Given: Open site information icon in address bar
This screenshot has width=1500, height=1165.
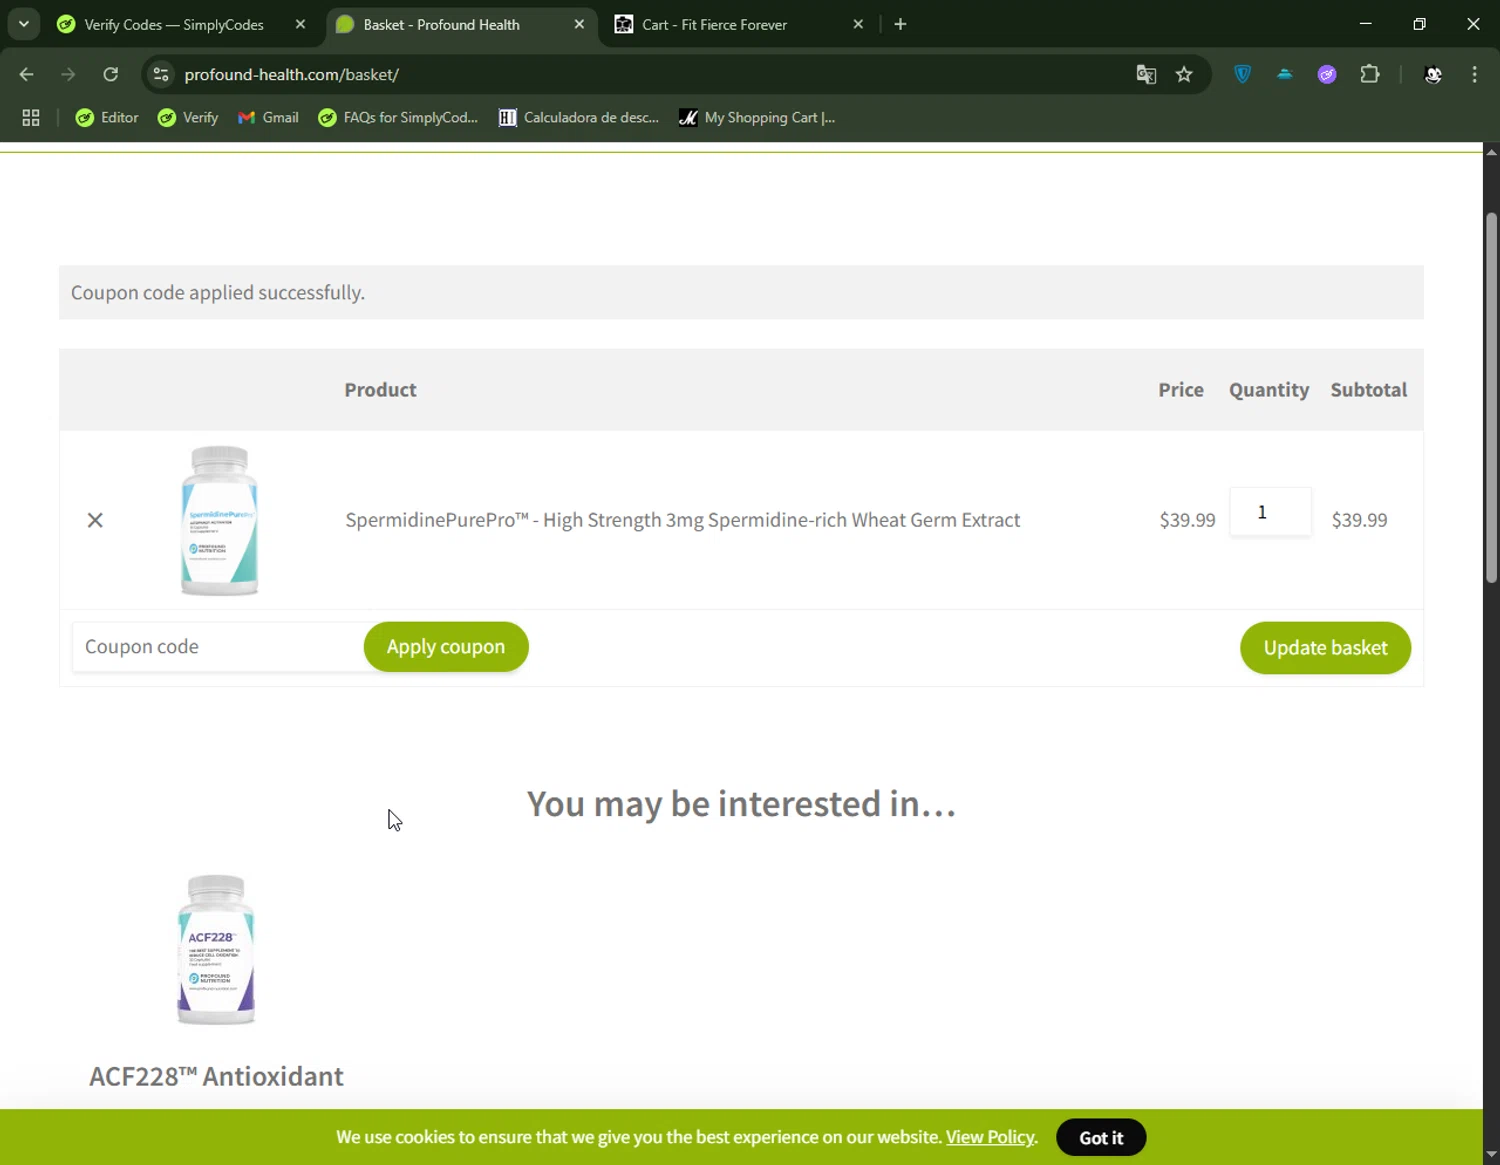Looking at the screenshot, I should pos(161,74).
